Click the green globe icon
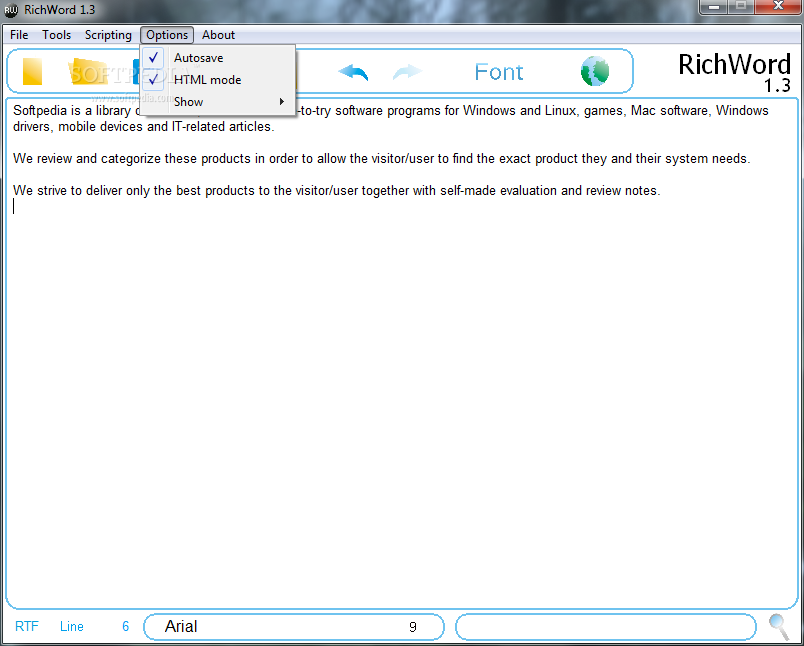Viewport: 804px width, 646px height. (595, 71)
